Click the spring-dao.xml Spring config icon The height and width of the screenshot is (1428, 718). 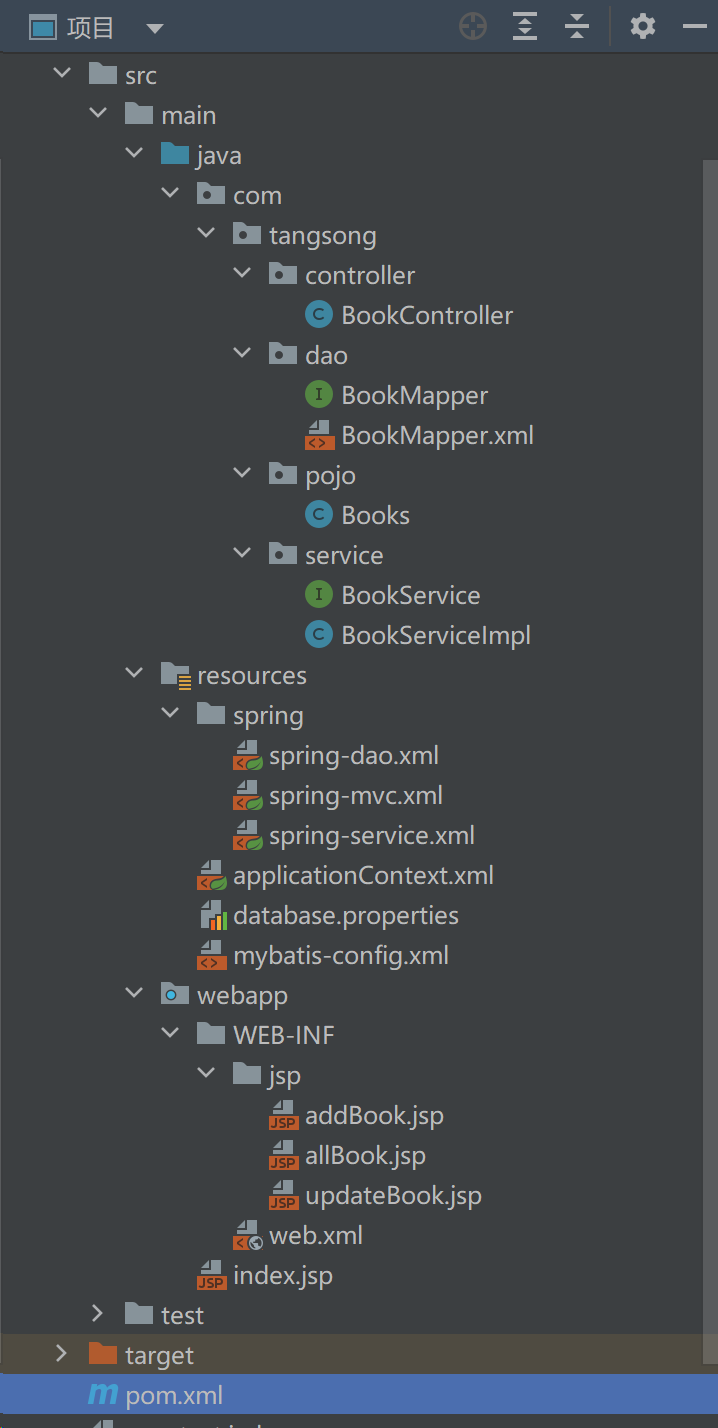click(x=247, y=755)
